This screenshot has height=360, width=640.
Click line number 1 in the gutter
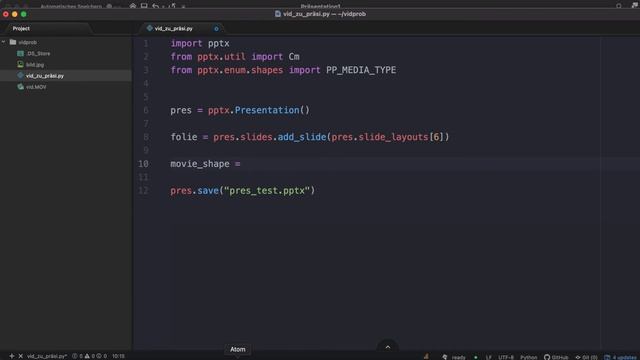pyautogui.click(x=146, y=43)
